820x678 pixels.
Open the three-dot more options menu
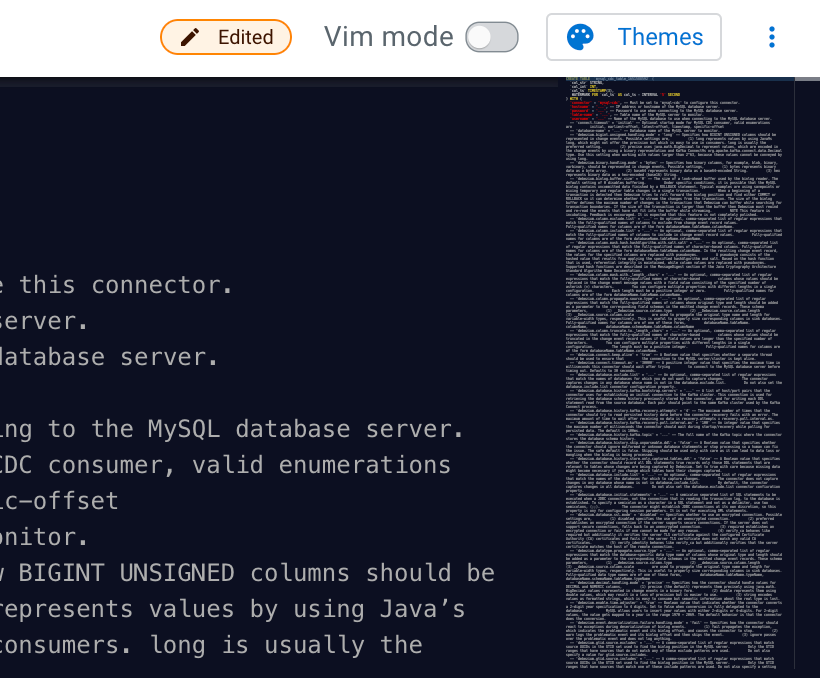[x=771, y=37]
